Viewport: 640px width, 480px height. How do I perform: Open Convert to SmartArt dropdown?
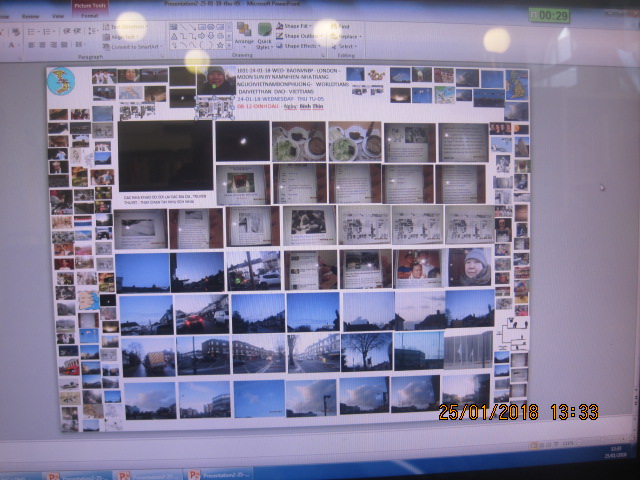132,47
